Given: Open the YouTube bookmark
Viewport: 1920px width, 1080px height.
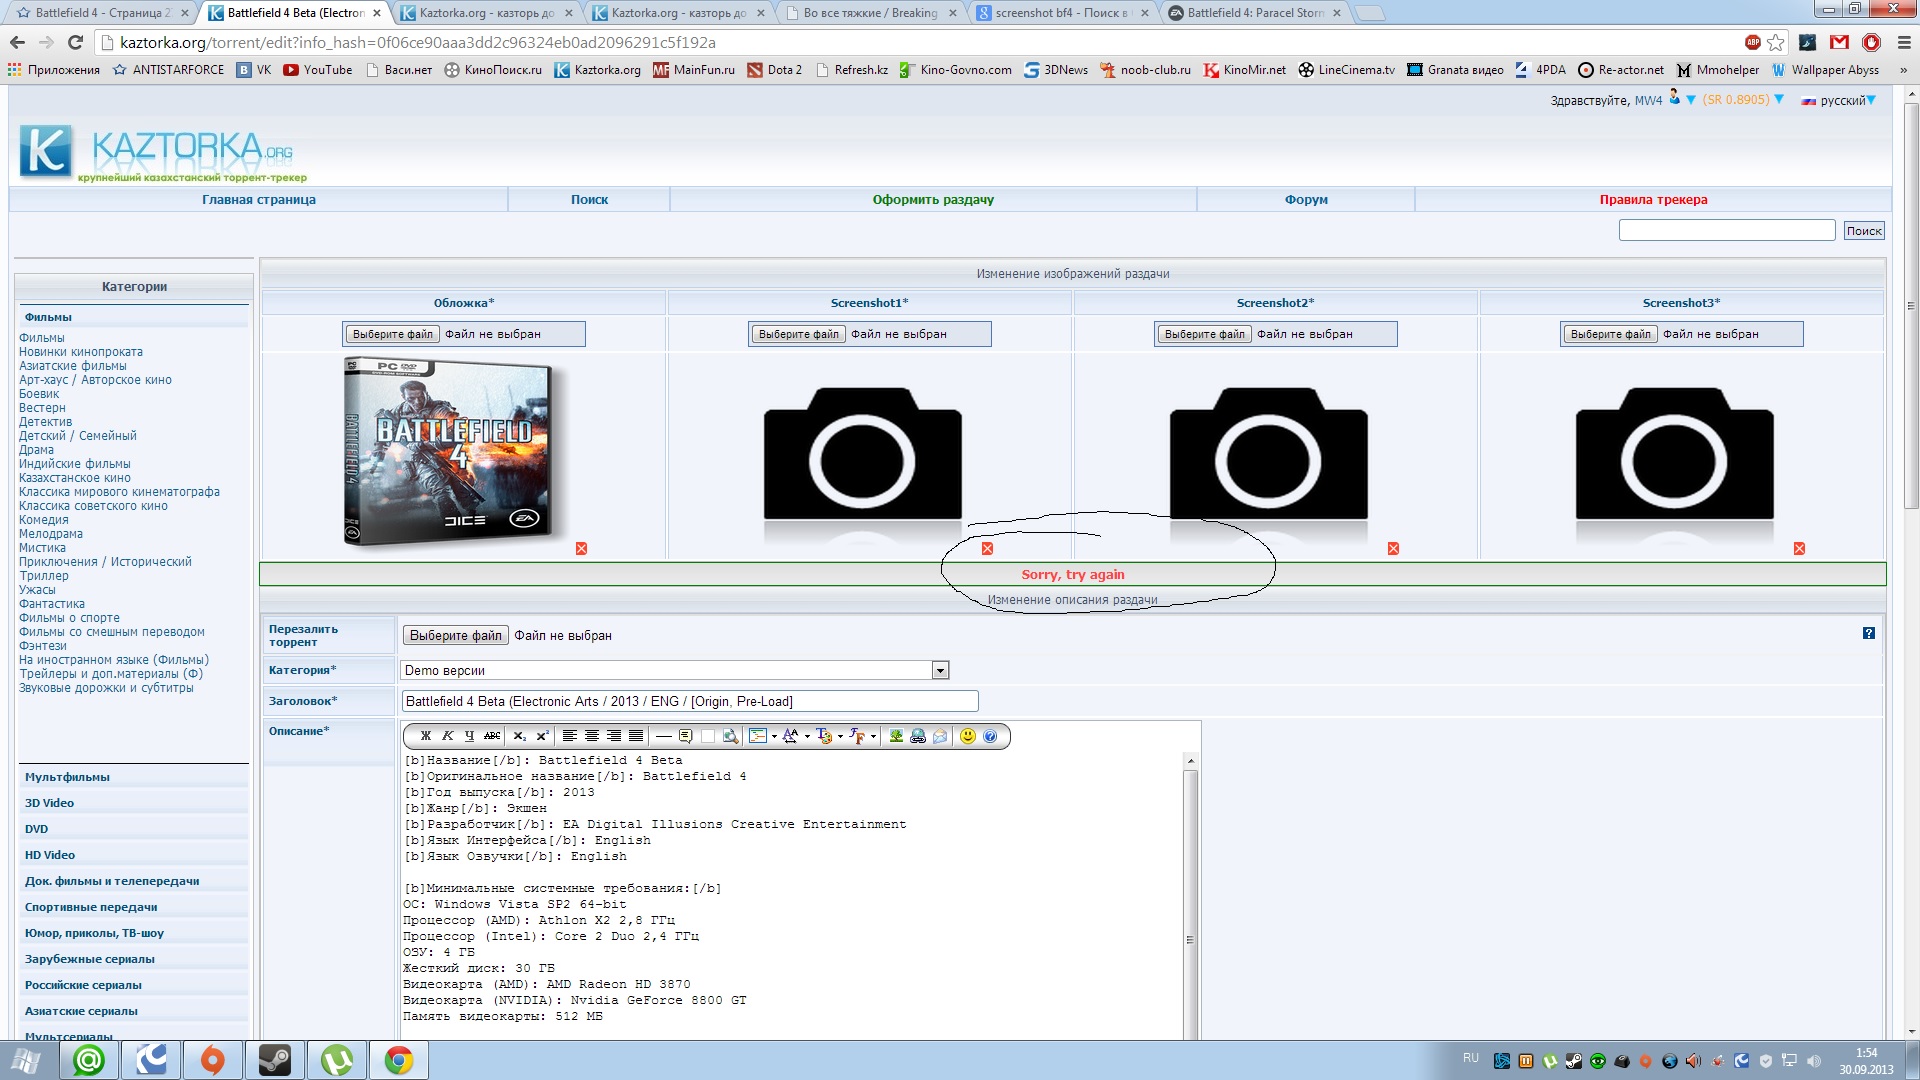Looking at the screenshot, I should pos(318,70).
